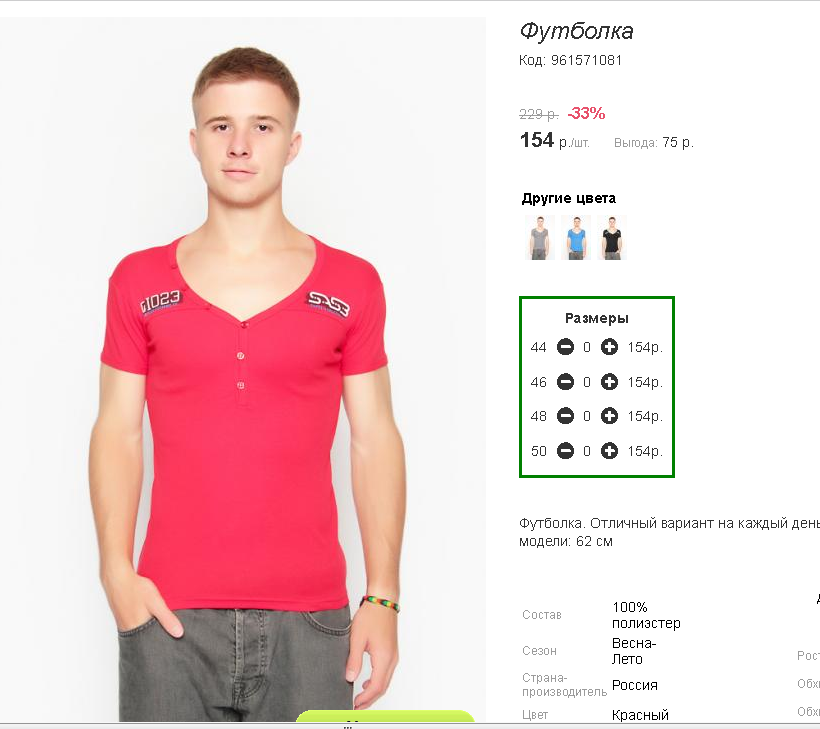
Task: Decrease quantity for size 48
Action: [x=565, y=416]
